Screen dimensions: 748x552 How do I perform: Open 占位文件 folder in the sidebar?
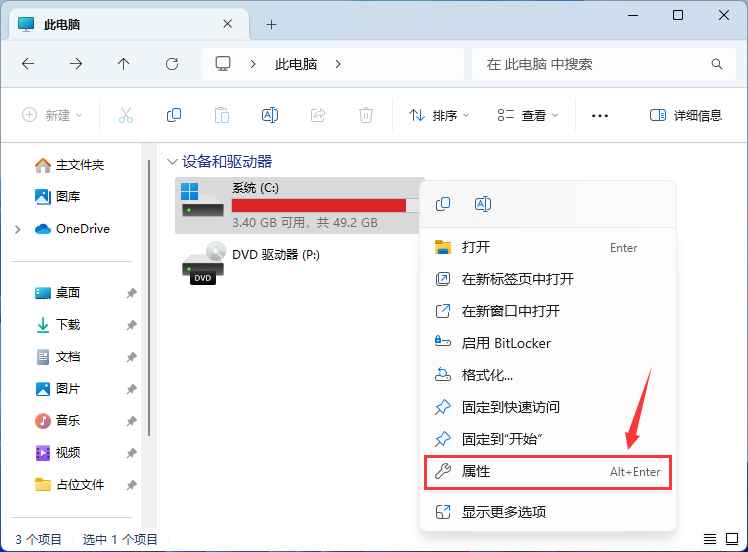(x=70, y=485)
